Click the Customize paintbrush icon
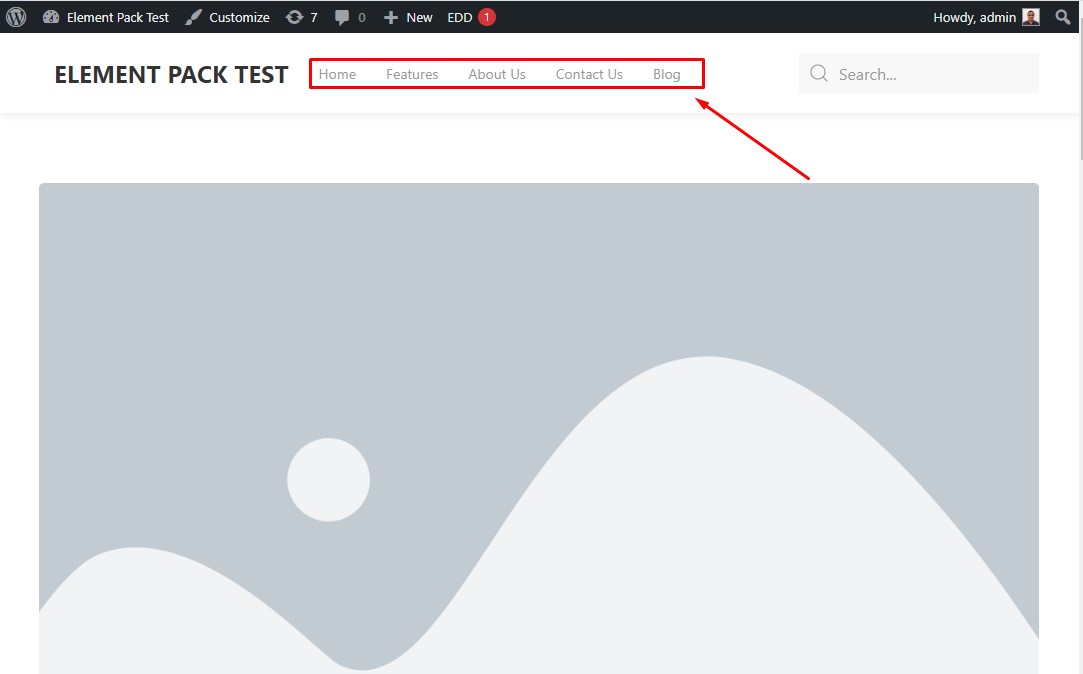Screen dimensions: 1083x674 tap(193, 17)
